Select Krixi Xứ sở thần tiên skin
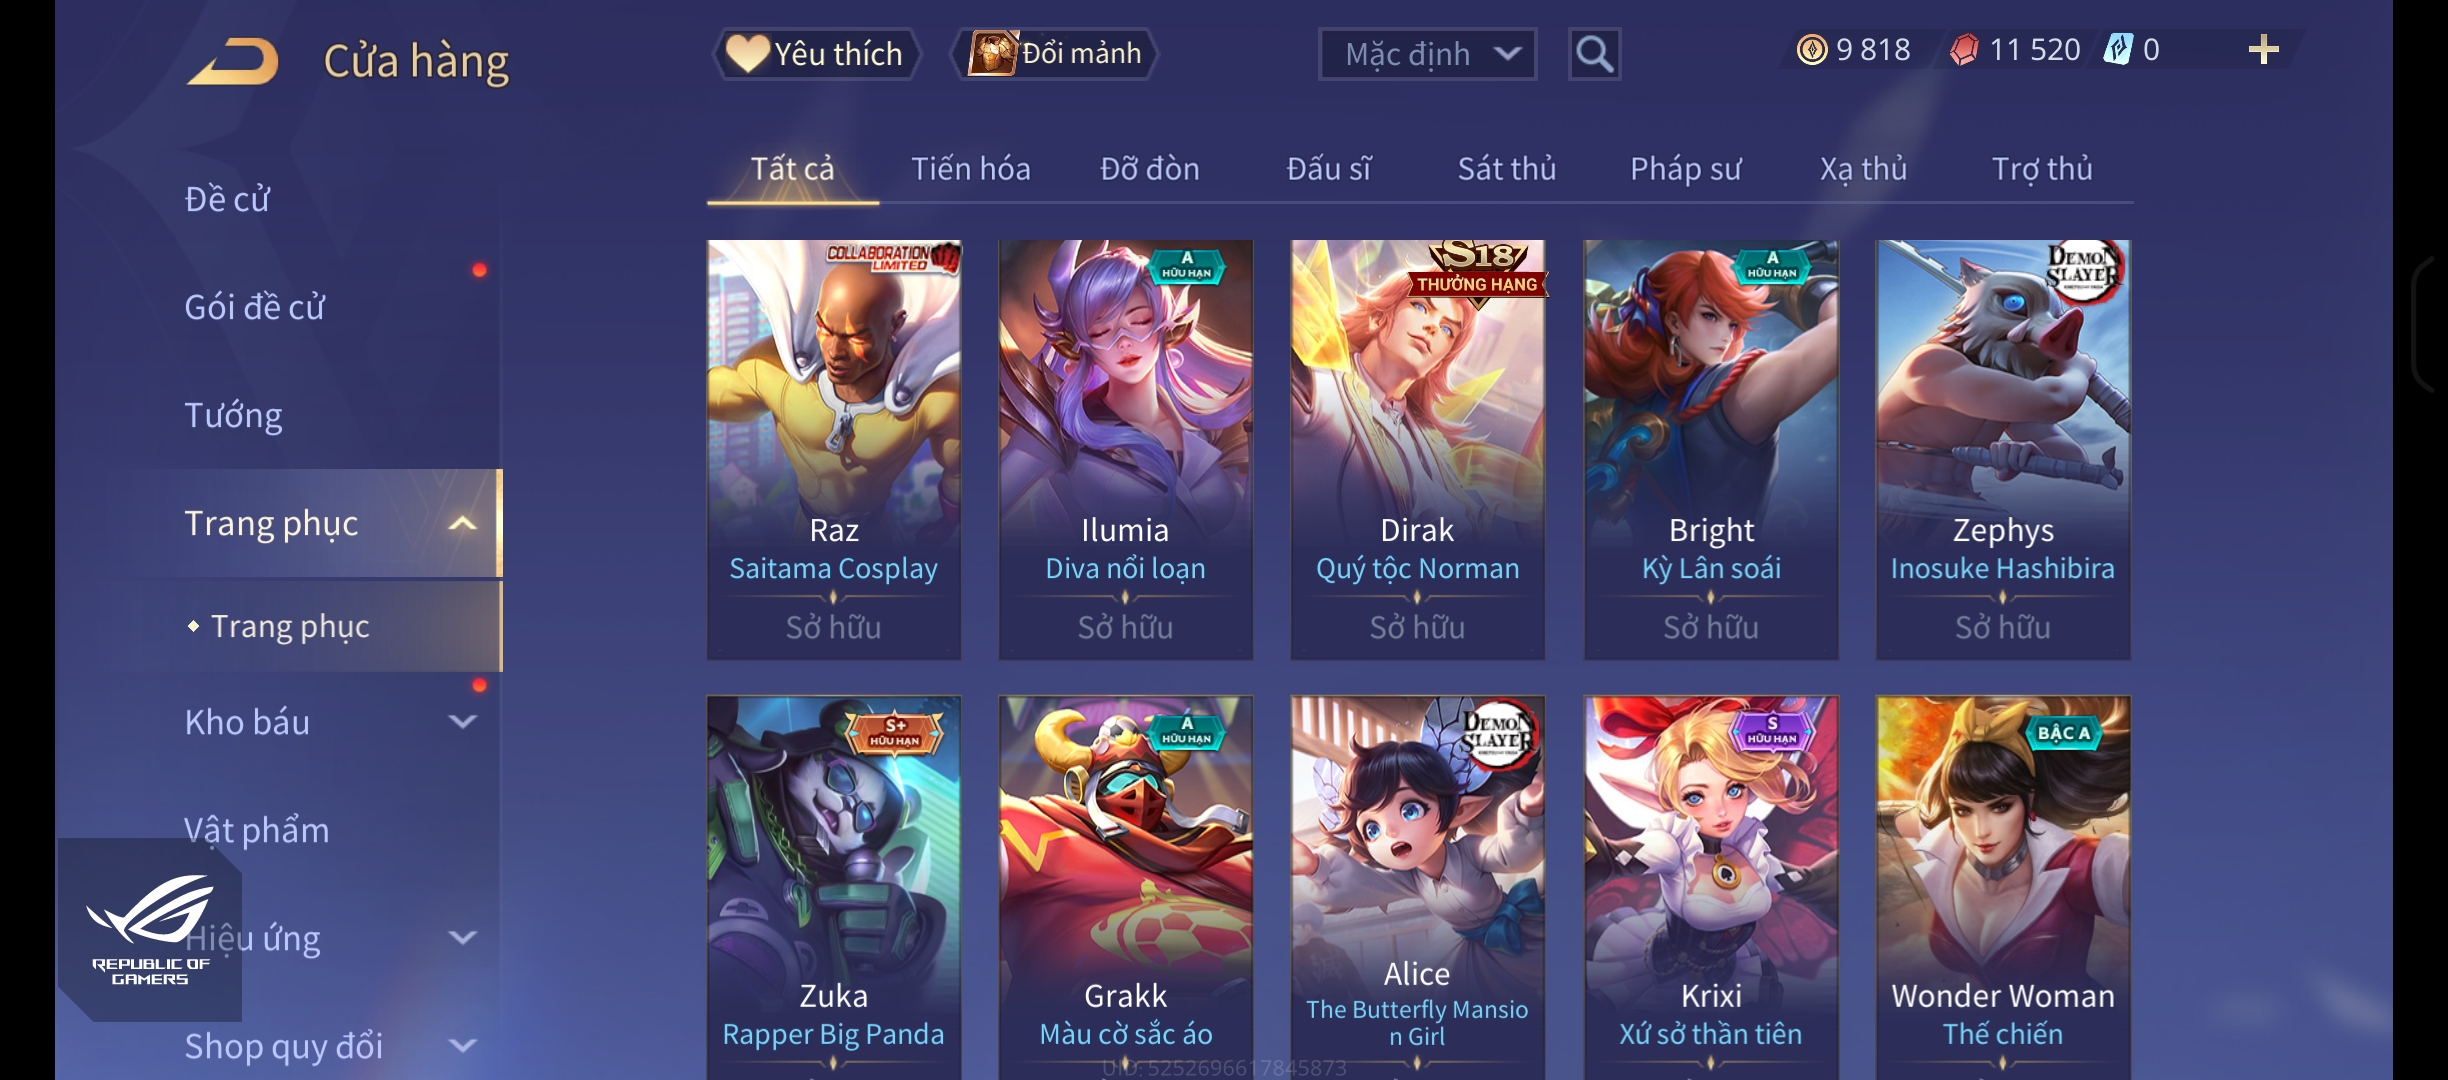Screen dimensions: 2448x1080 point(1711,888)
